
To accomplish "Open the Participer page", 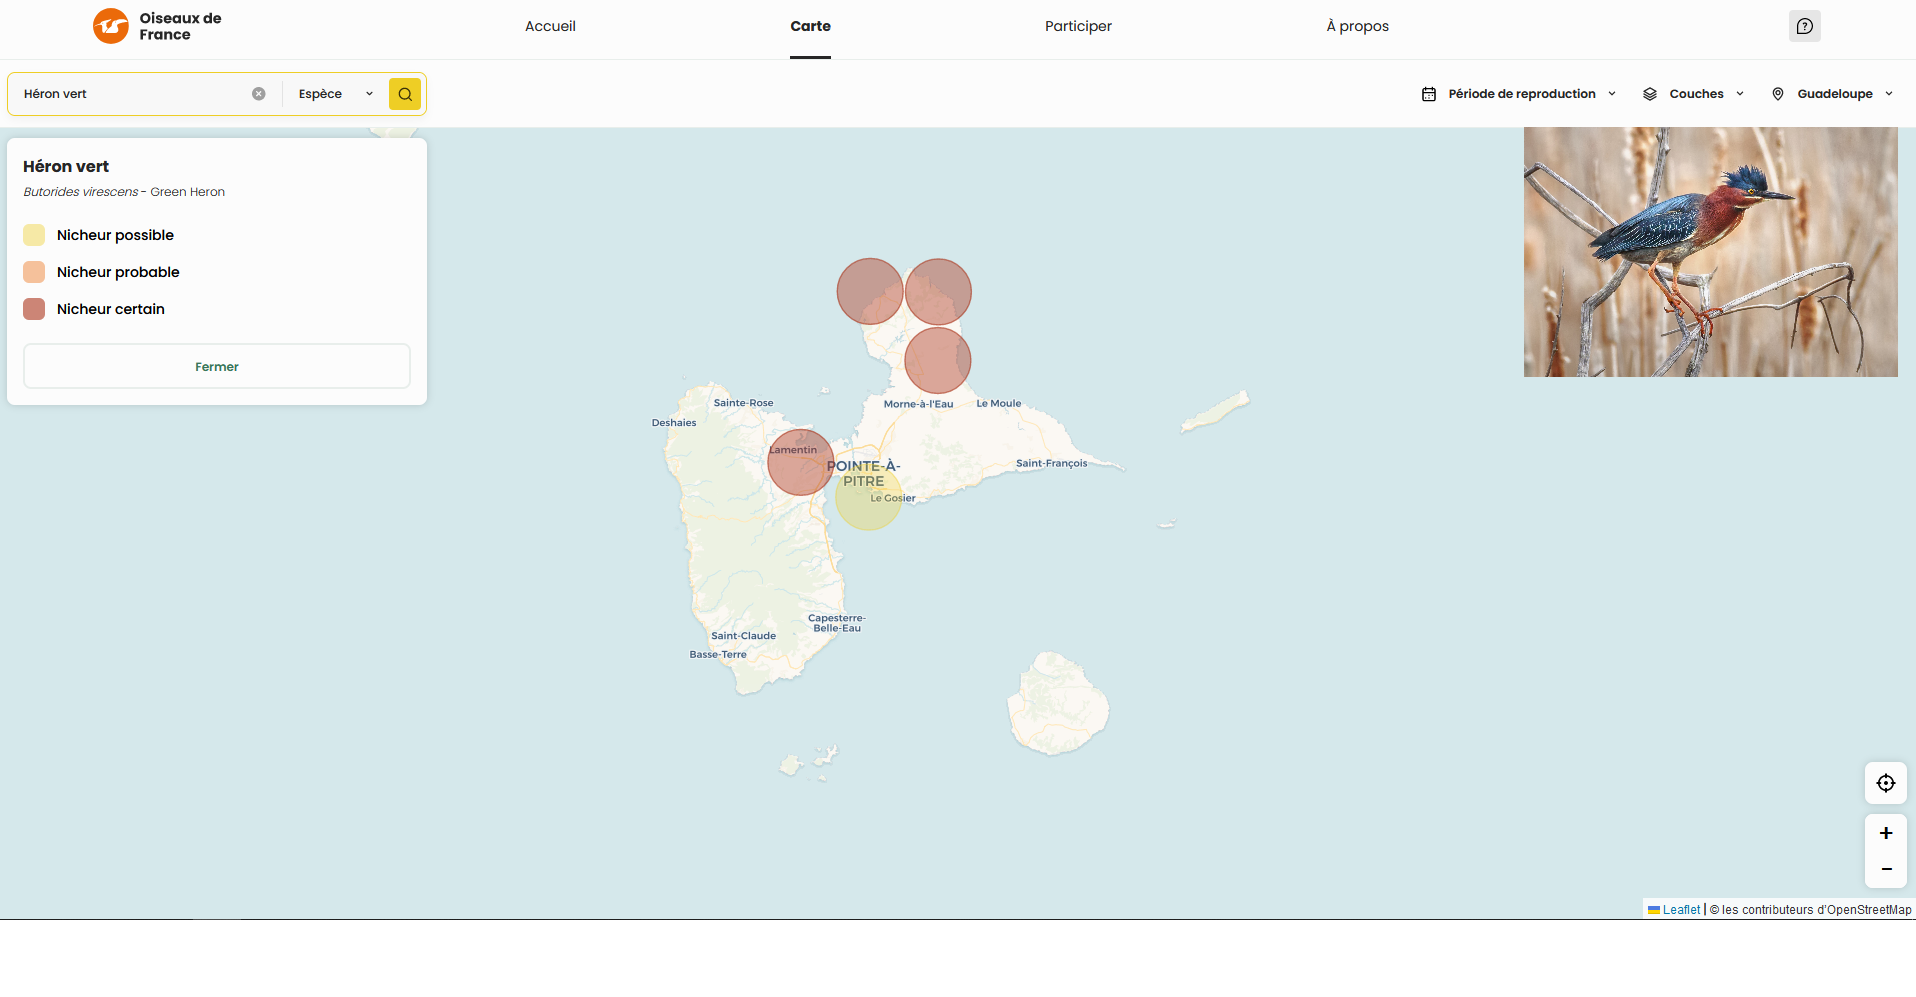I will click(1078, 26).
